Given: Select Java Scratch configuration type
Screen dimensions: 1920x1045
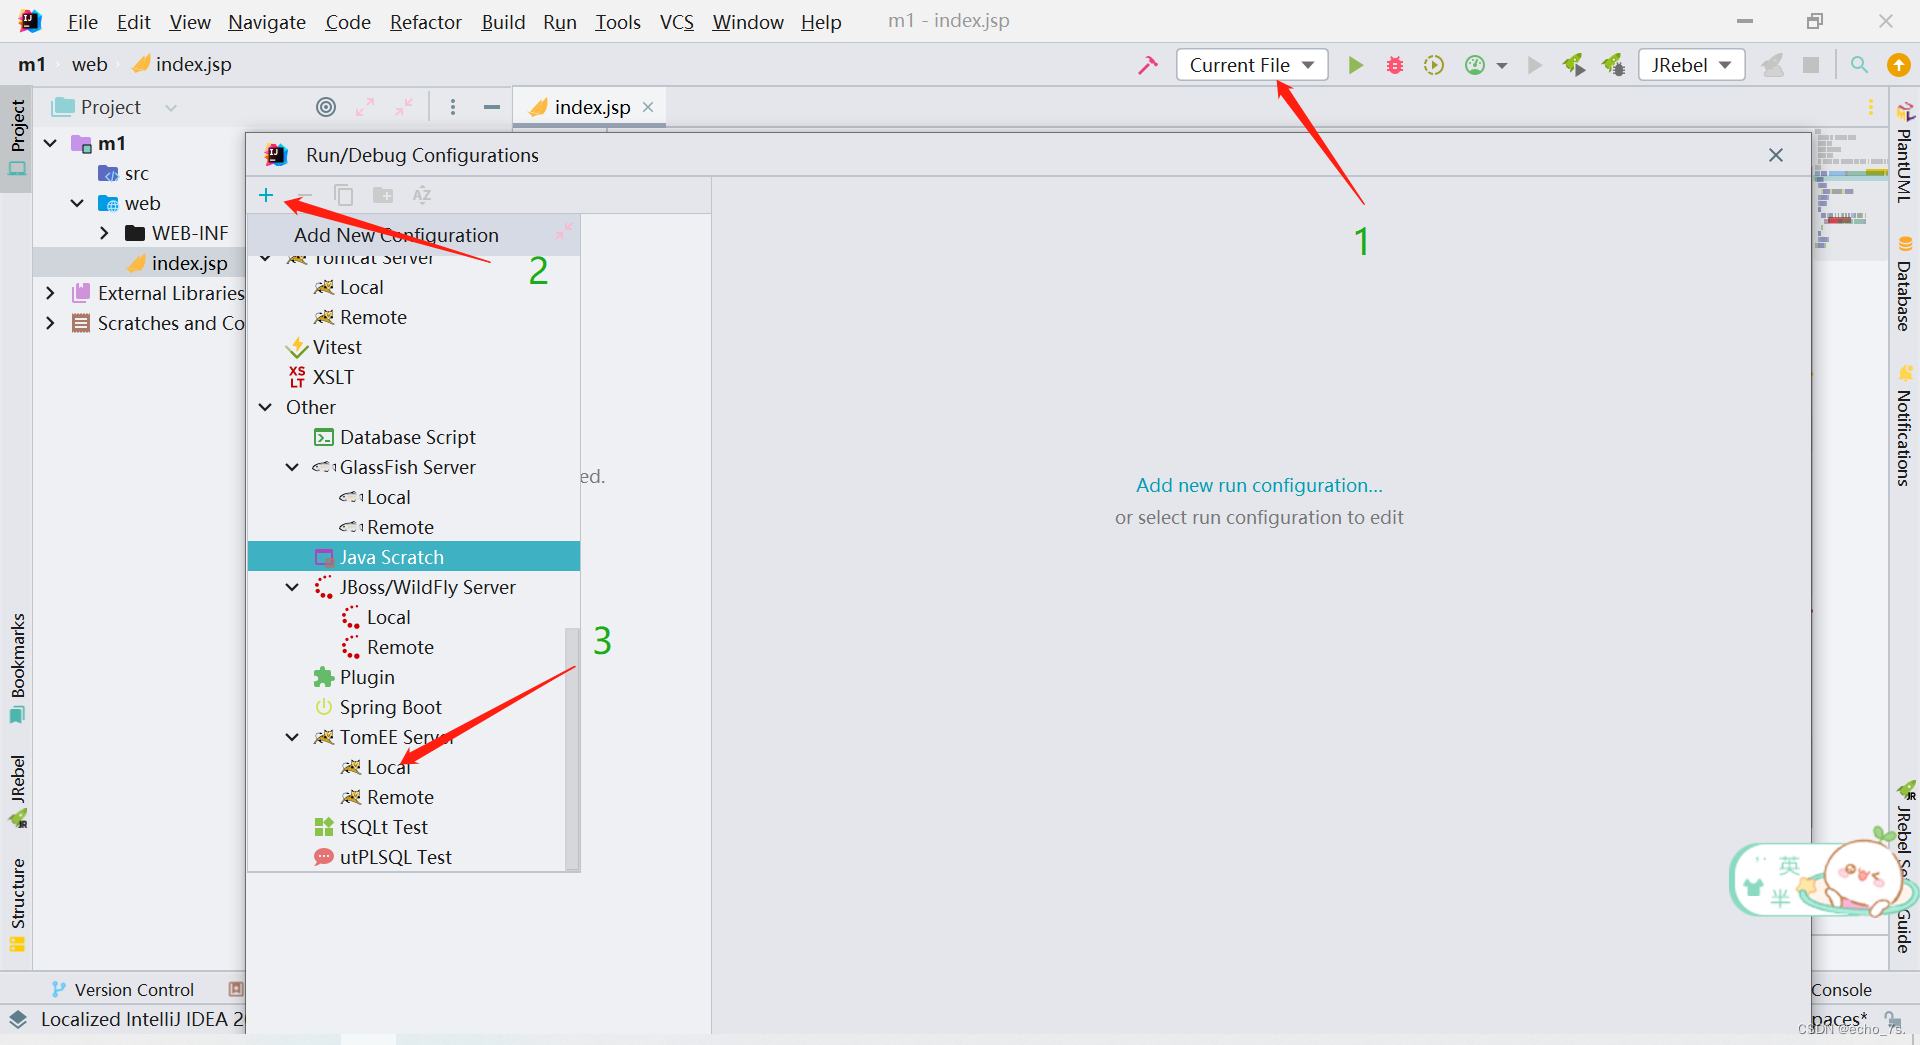Looking at the screenshot, I should click(414, 557).
